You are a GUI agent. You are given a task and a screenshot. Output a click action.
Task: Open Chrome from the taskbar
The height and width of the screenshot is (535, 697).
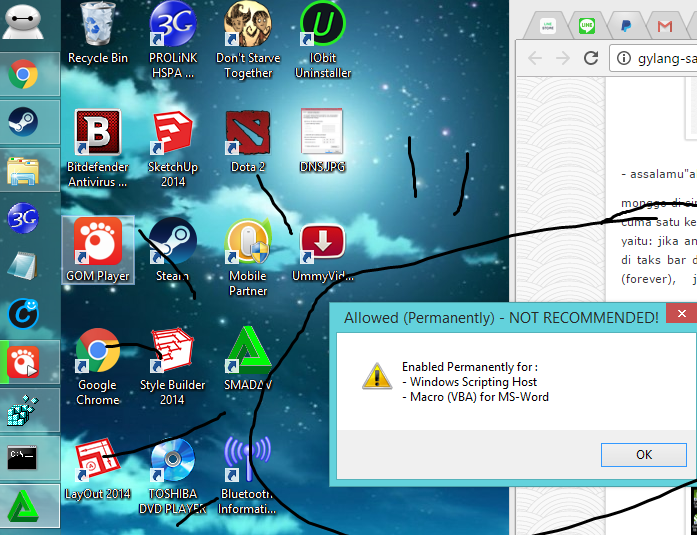pyautogui.click(x=30, y=74)
